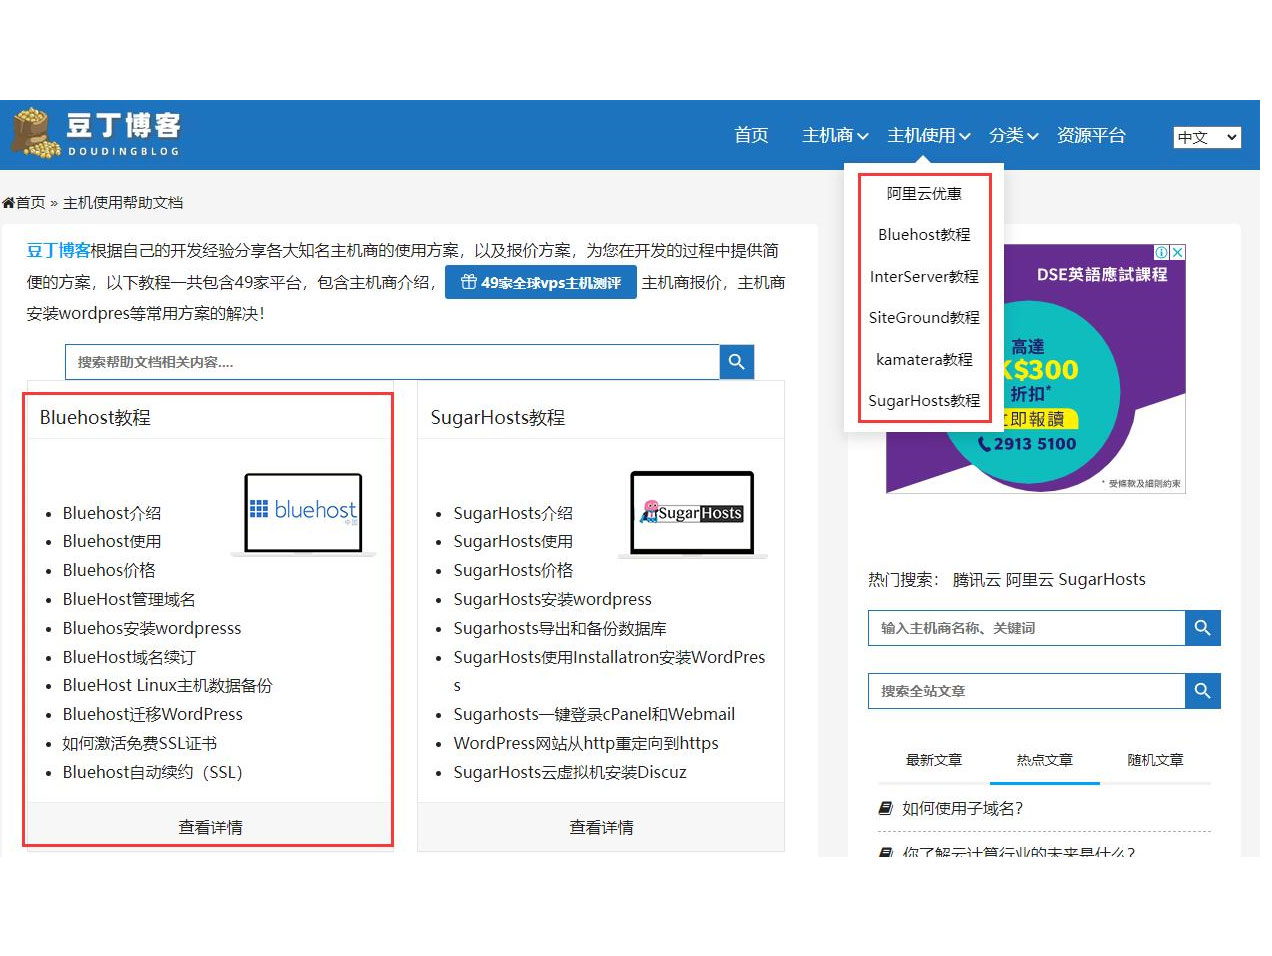This screenshot has height=956, width=1272.
Task: Open the Bluehost迁移WordPress link
Action: [153, 714]
